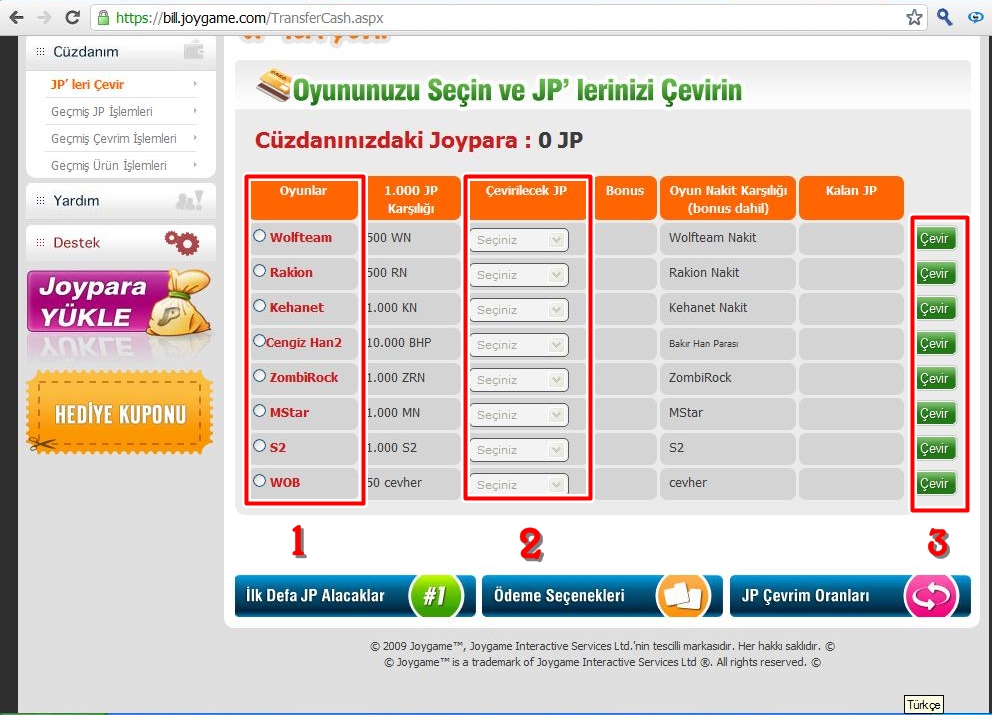
Task: Select the S2 radio button
Action: pos(259,445)
